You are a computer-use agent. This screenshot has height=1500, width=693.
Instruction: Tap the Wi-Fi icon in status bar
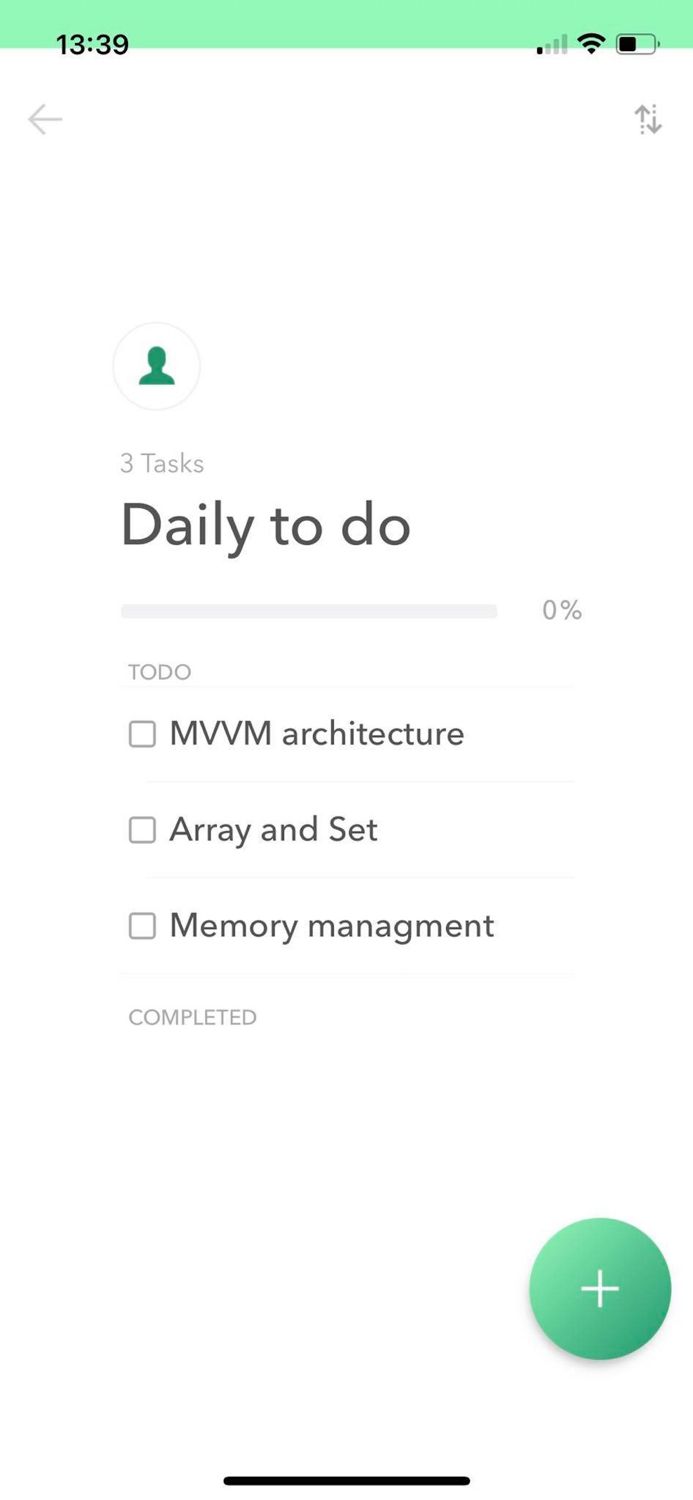(591, 44)
